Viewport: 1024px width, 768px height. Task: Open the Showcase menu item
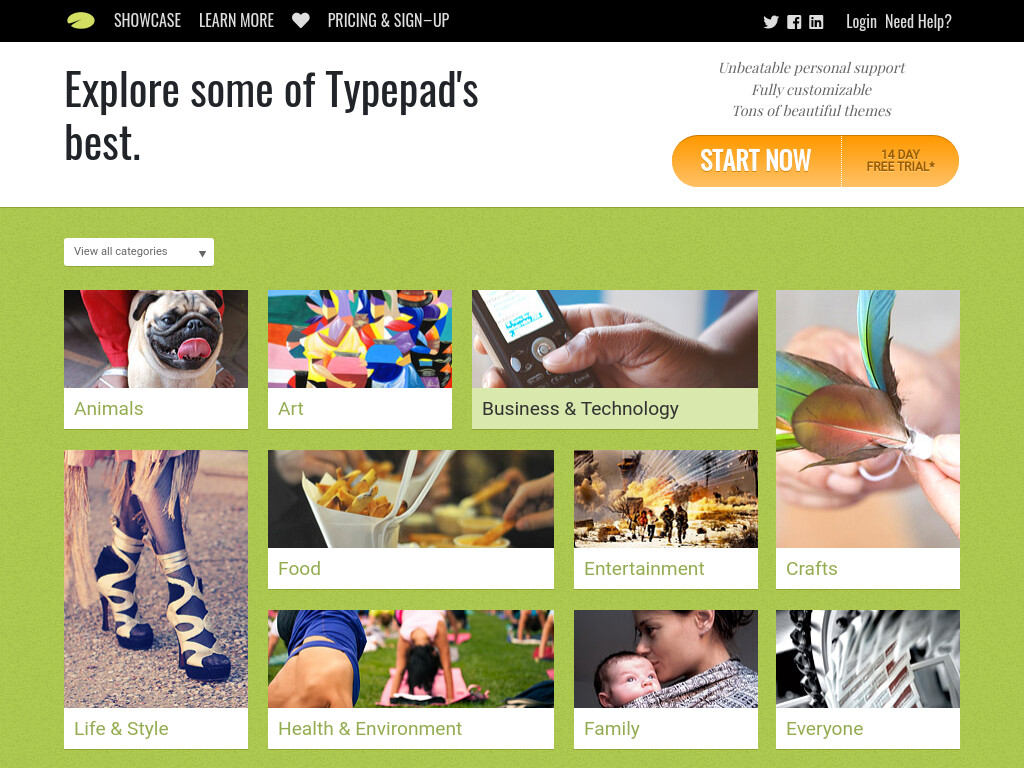tap(148, 21)
